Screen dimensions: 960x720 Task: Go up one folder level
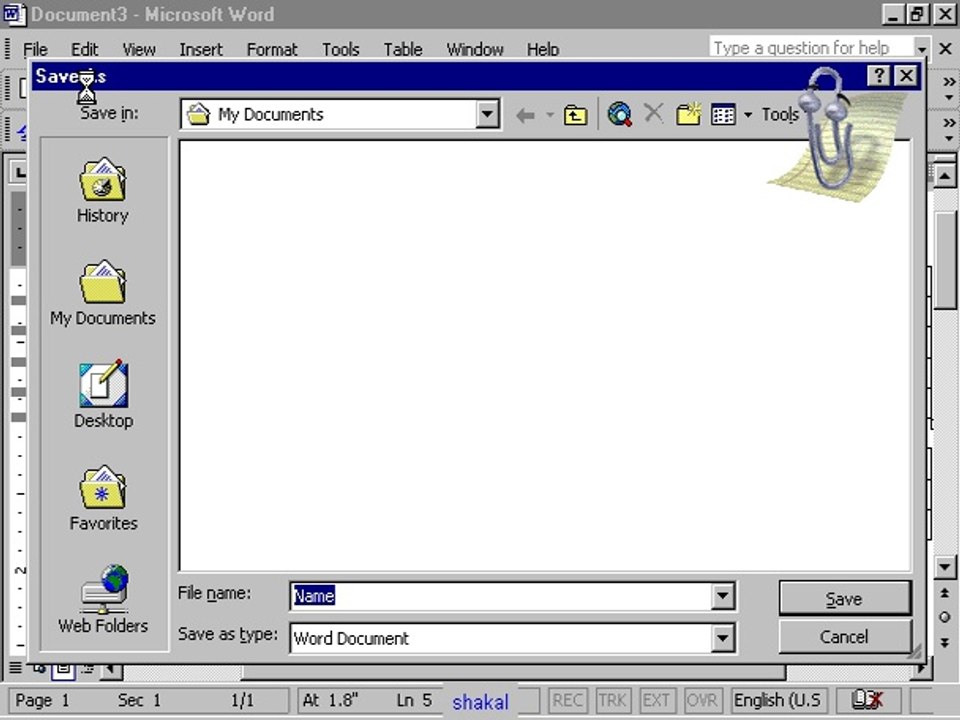pos(575,114)
